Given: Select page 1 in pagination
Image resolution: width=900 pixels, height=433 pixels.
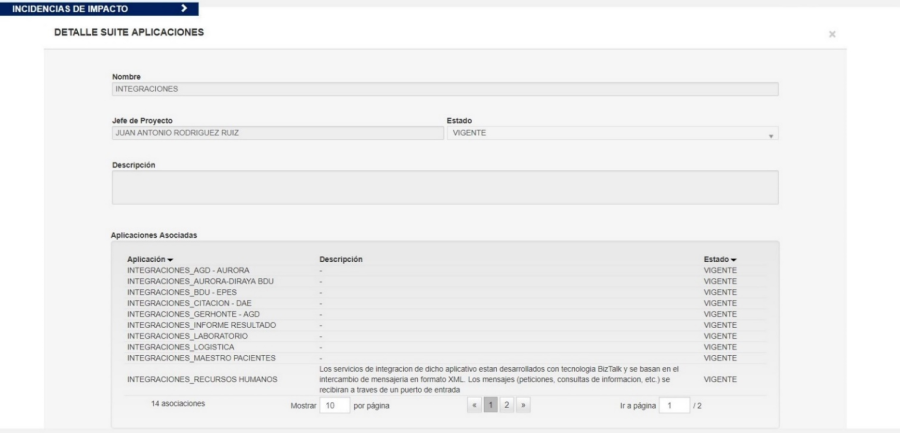Looking at the screenshot, I should [x=491, y=405].
